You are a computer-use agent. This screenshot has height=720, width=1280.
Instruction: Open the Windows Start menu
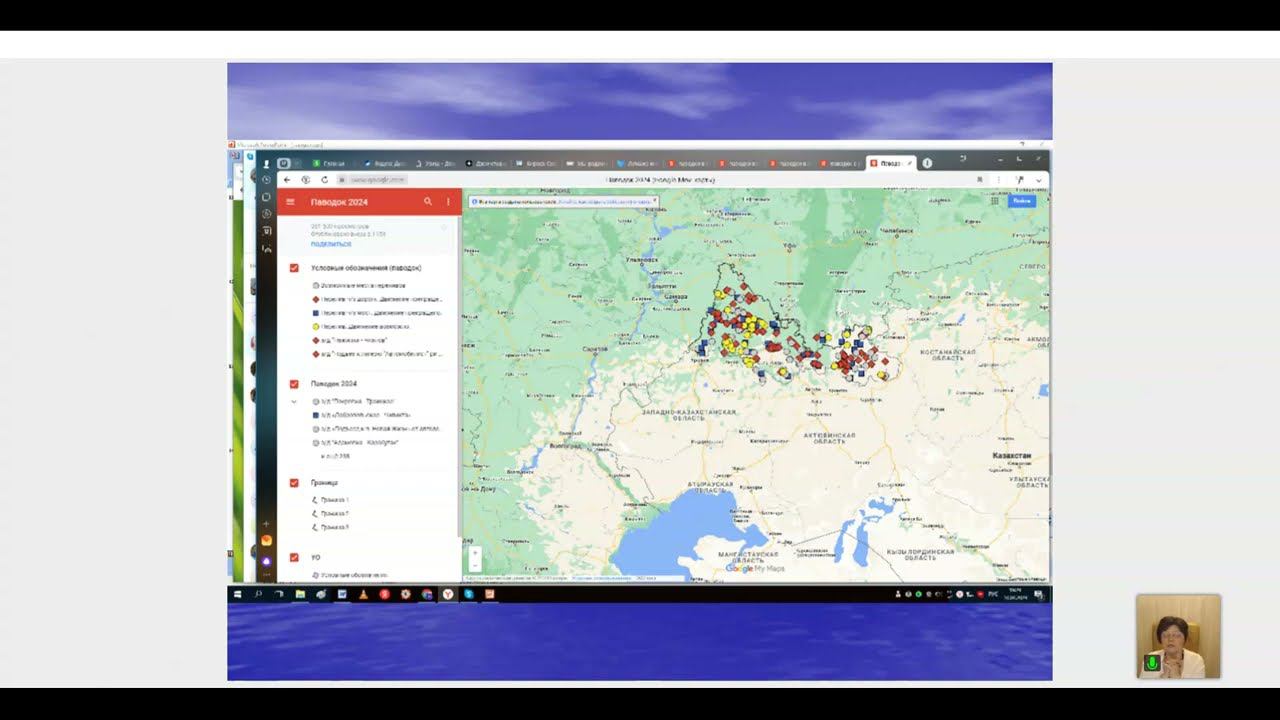[238, 594]
